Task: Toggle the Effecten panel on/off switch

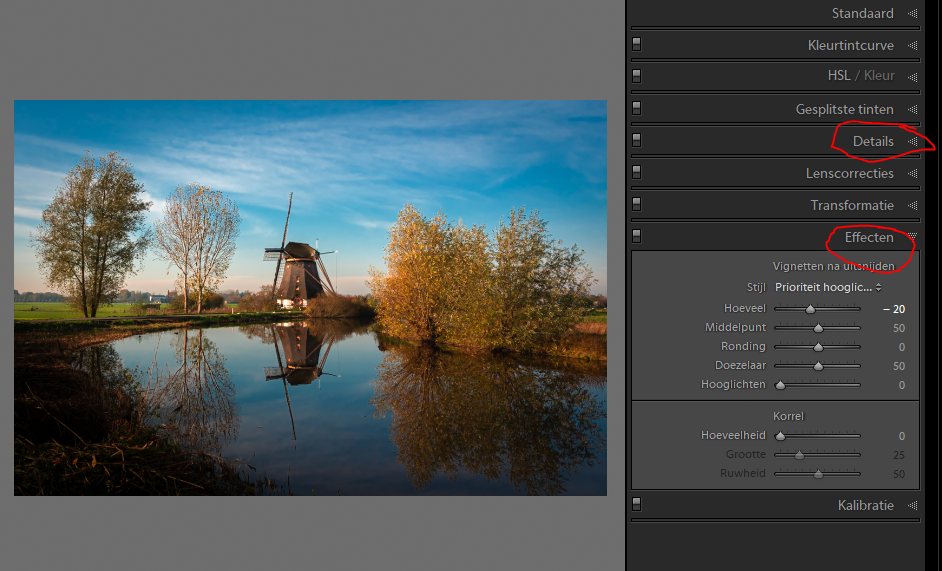Action: tap(636, 237)
